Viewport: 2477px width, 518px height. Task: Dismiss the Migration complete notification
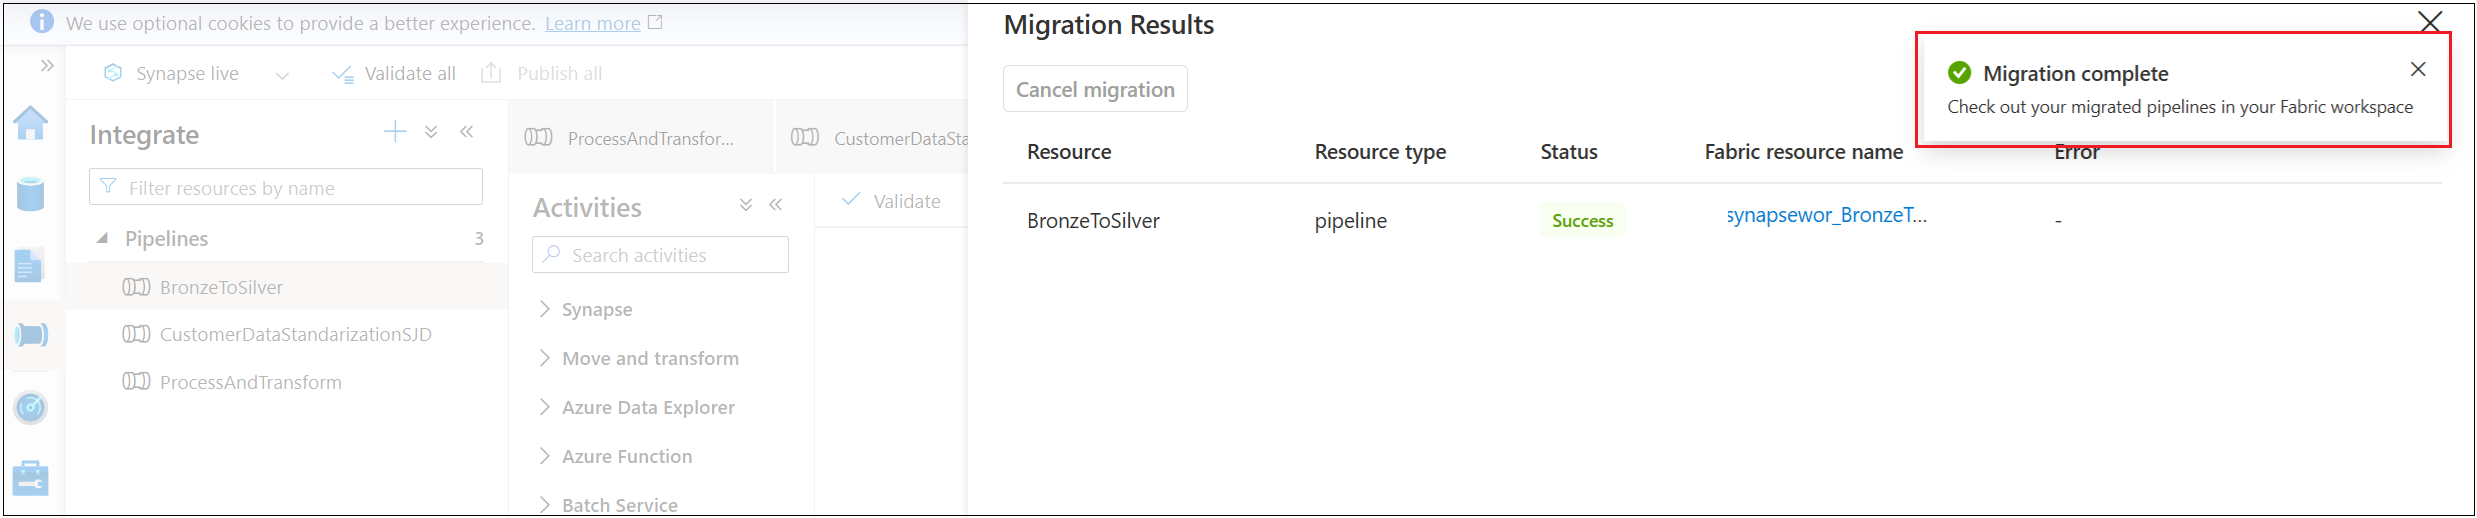pyautogui.click(x=2418, y=69)
